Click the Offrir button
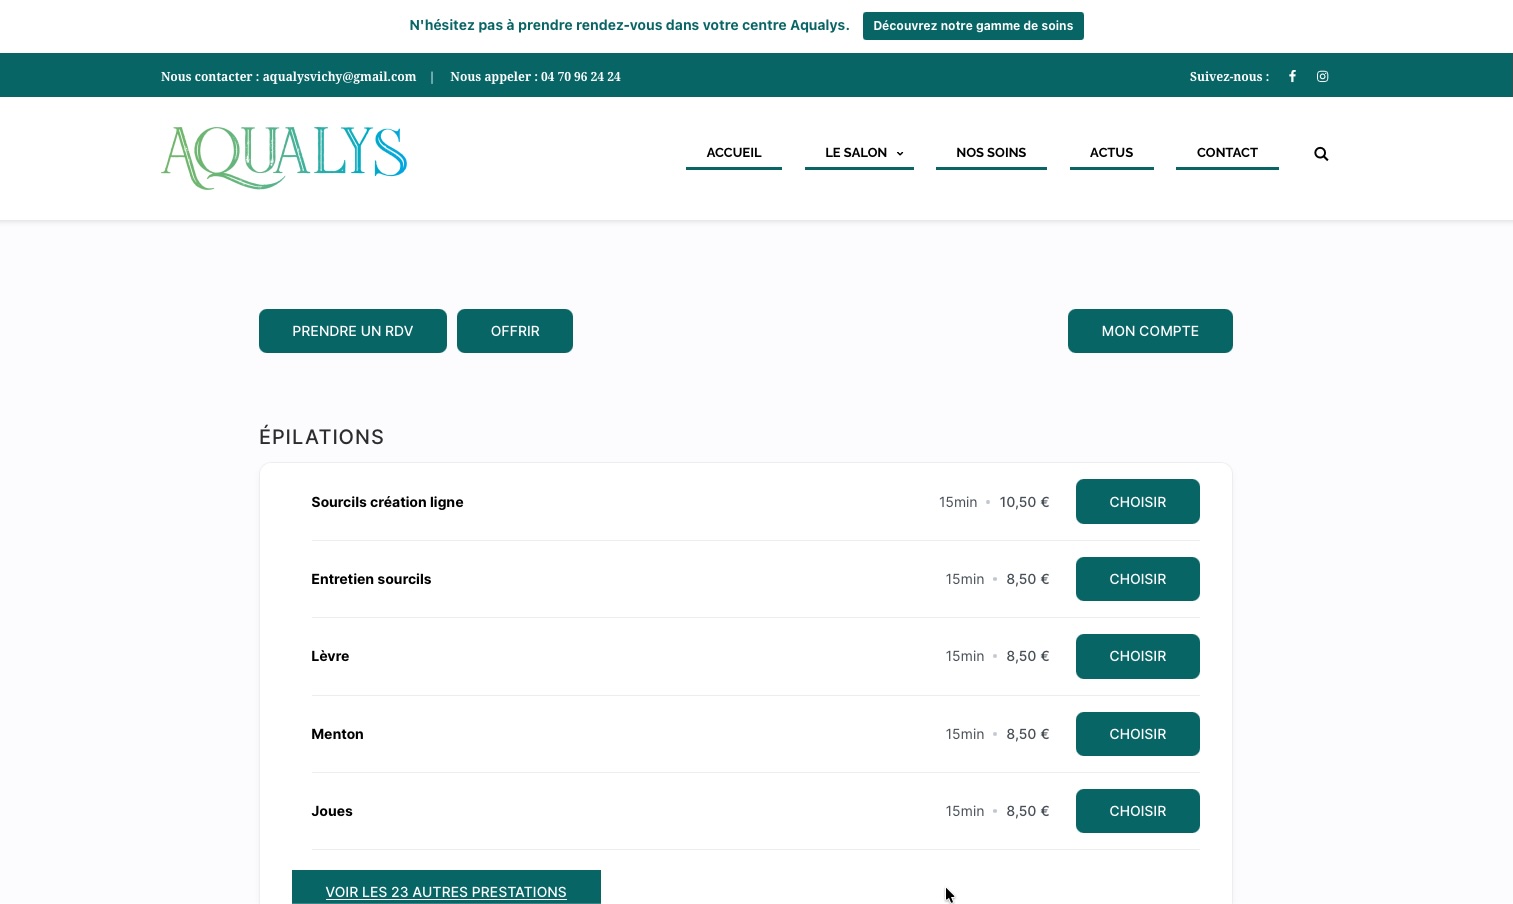This screenshot has height=904, width=1513. (x=515, y=331)
